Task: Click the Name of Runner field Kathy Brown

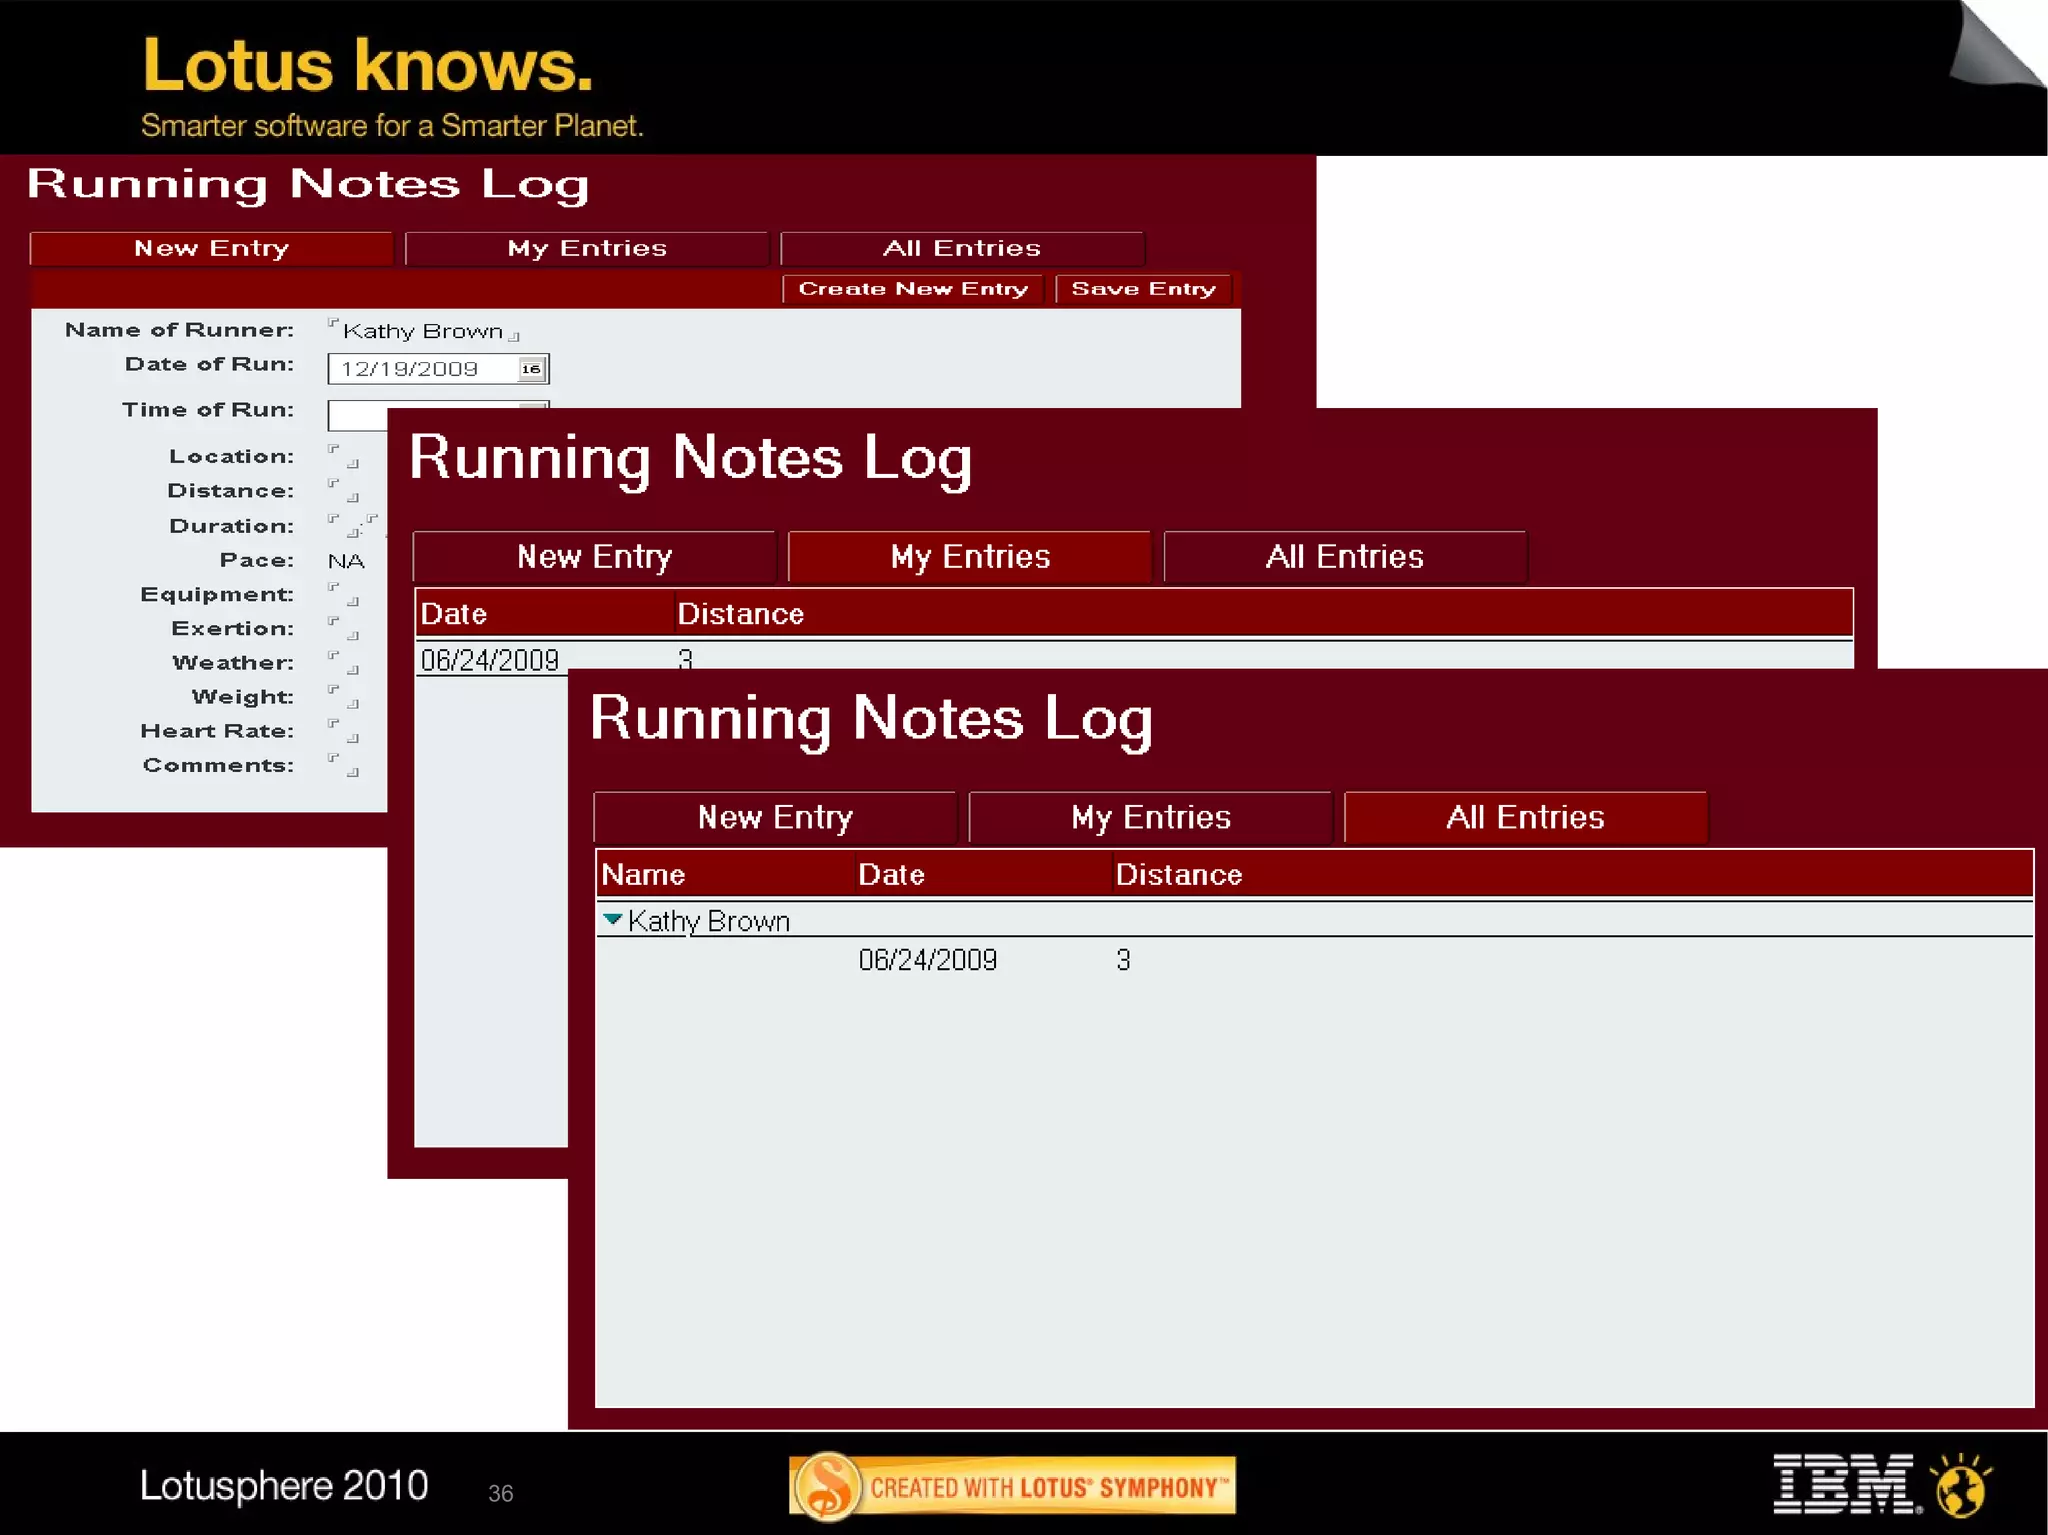Action: 422,331
